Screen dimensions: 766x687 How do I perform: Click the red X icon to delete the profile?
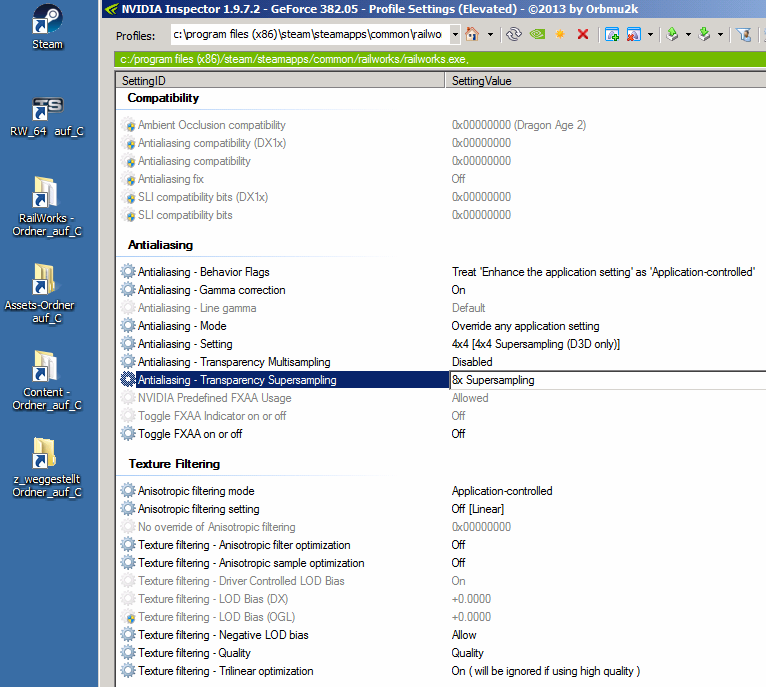[582, 34]
